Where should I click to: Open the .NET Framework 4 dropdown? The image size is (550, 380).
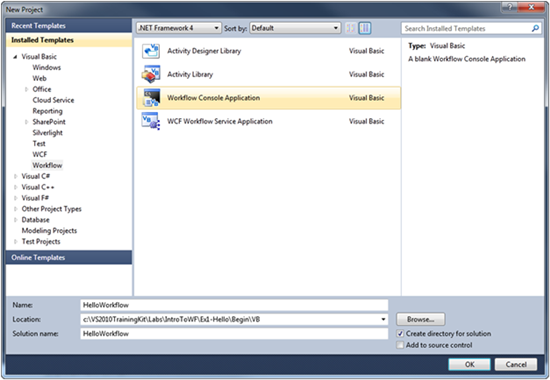(179, 28)
